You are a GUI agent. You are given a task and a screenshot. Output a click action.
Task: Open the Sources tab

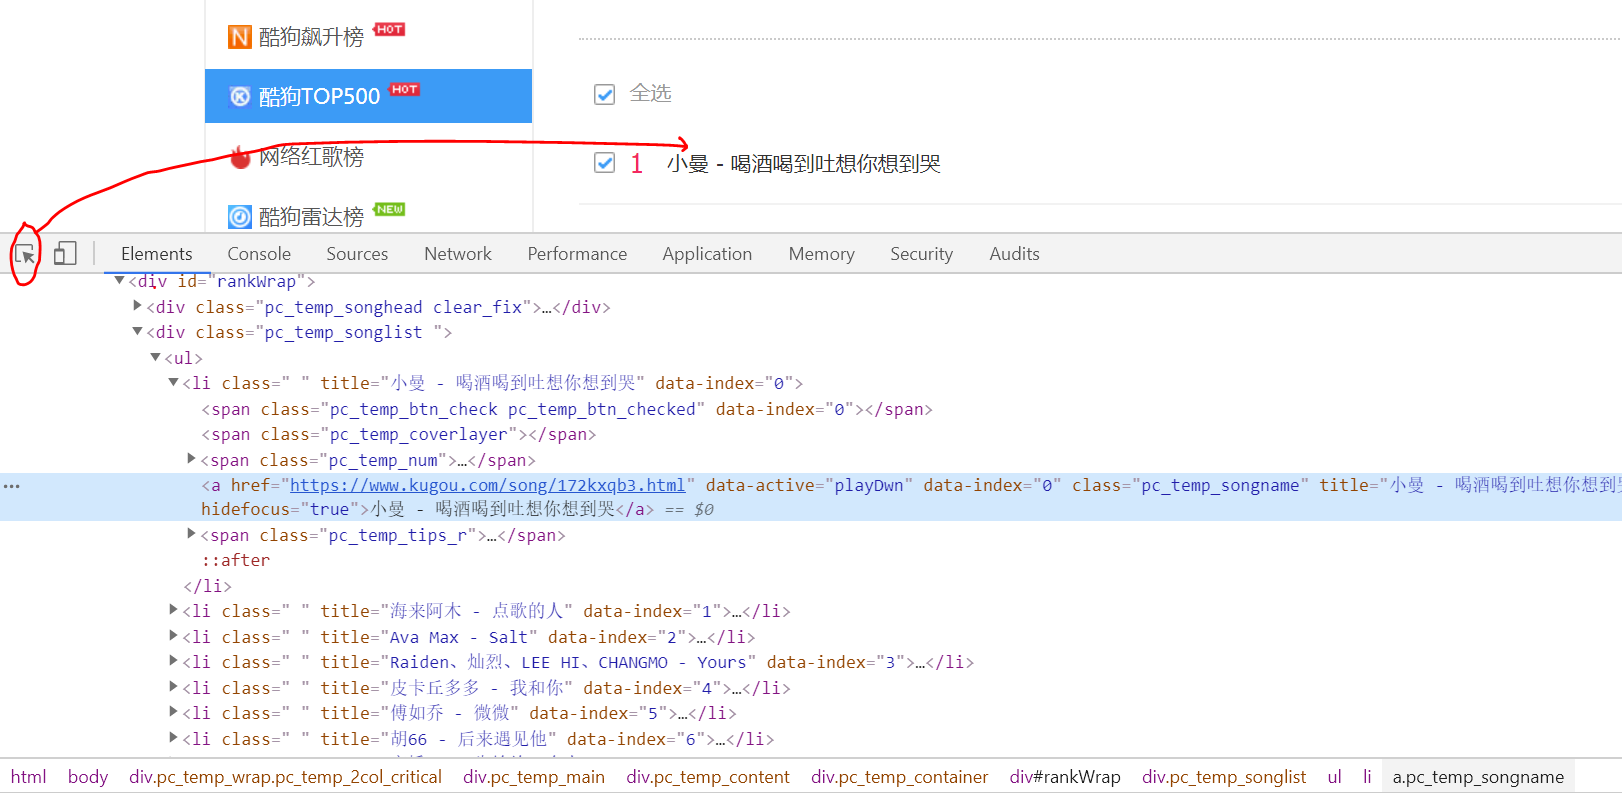coord(357,254)
